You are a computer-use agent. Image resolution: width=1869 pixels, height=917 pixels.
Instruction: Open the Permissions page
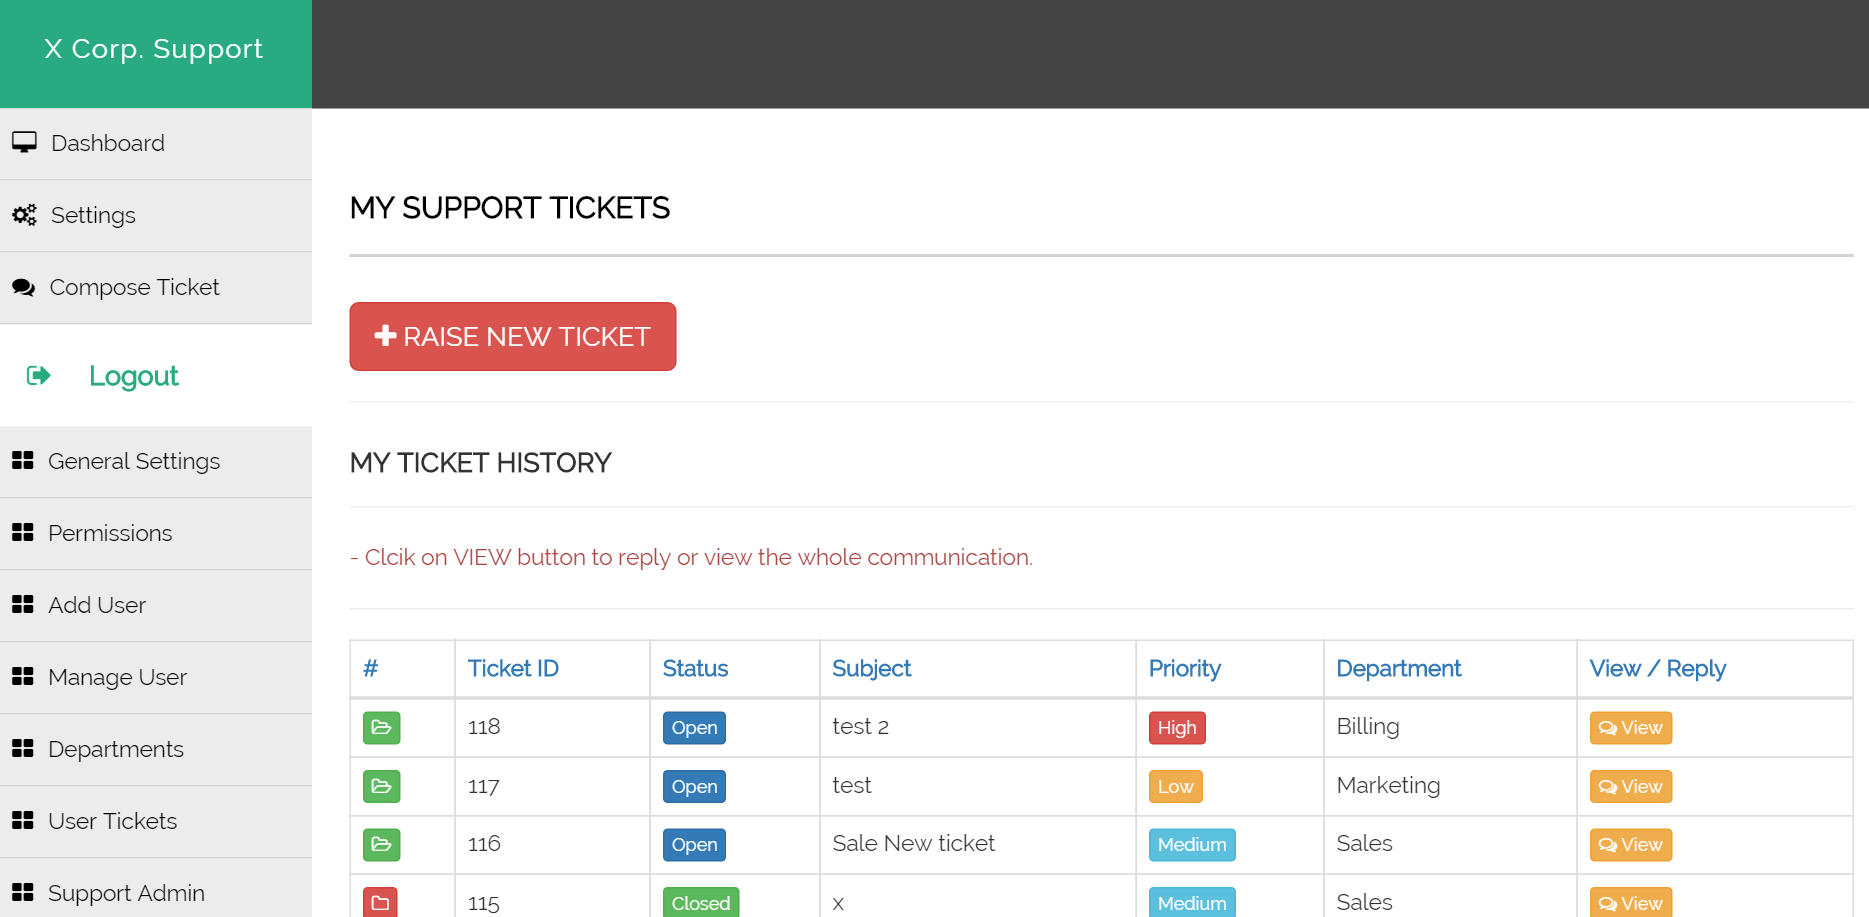point(156,534)
